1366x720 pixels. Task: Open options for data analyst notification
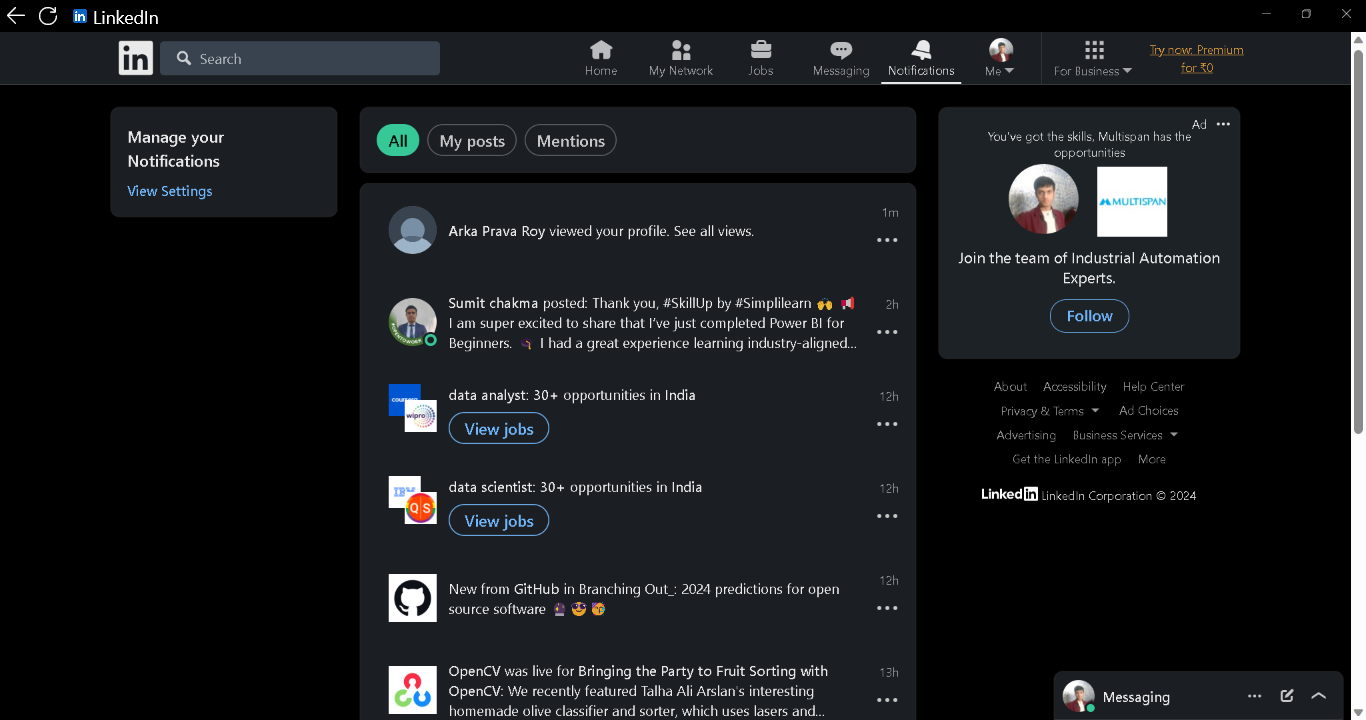[x=887, y=424]
